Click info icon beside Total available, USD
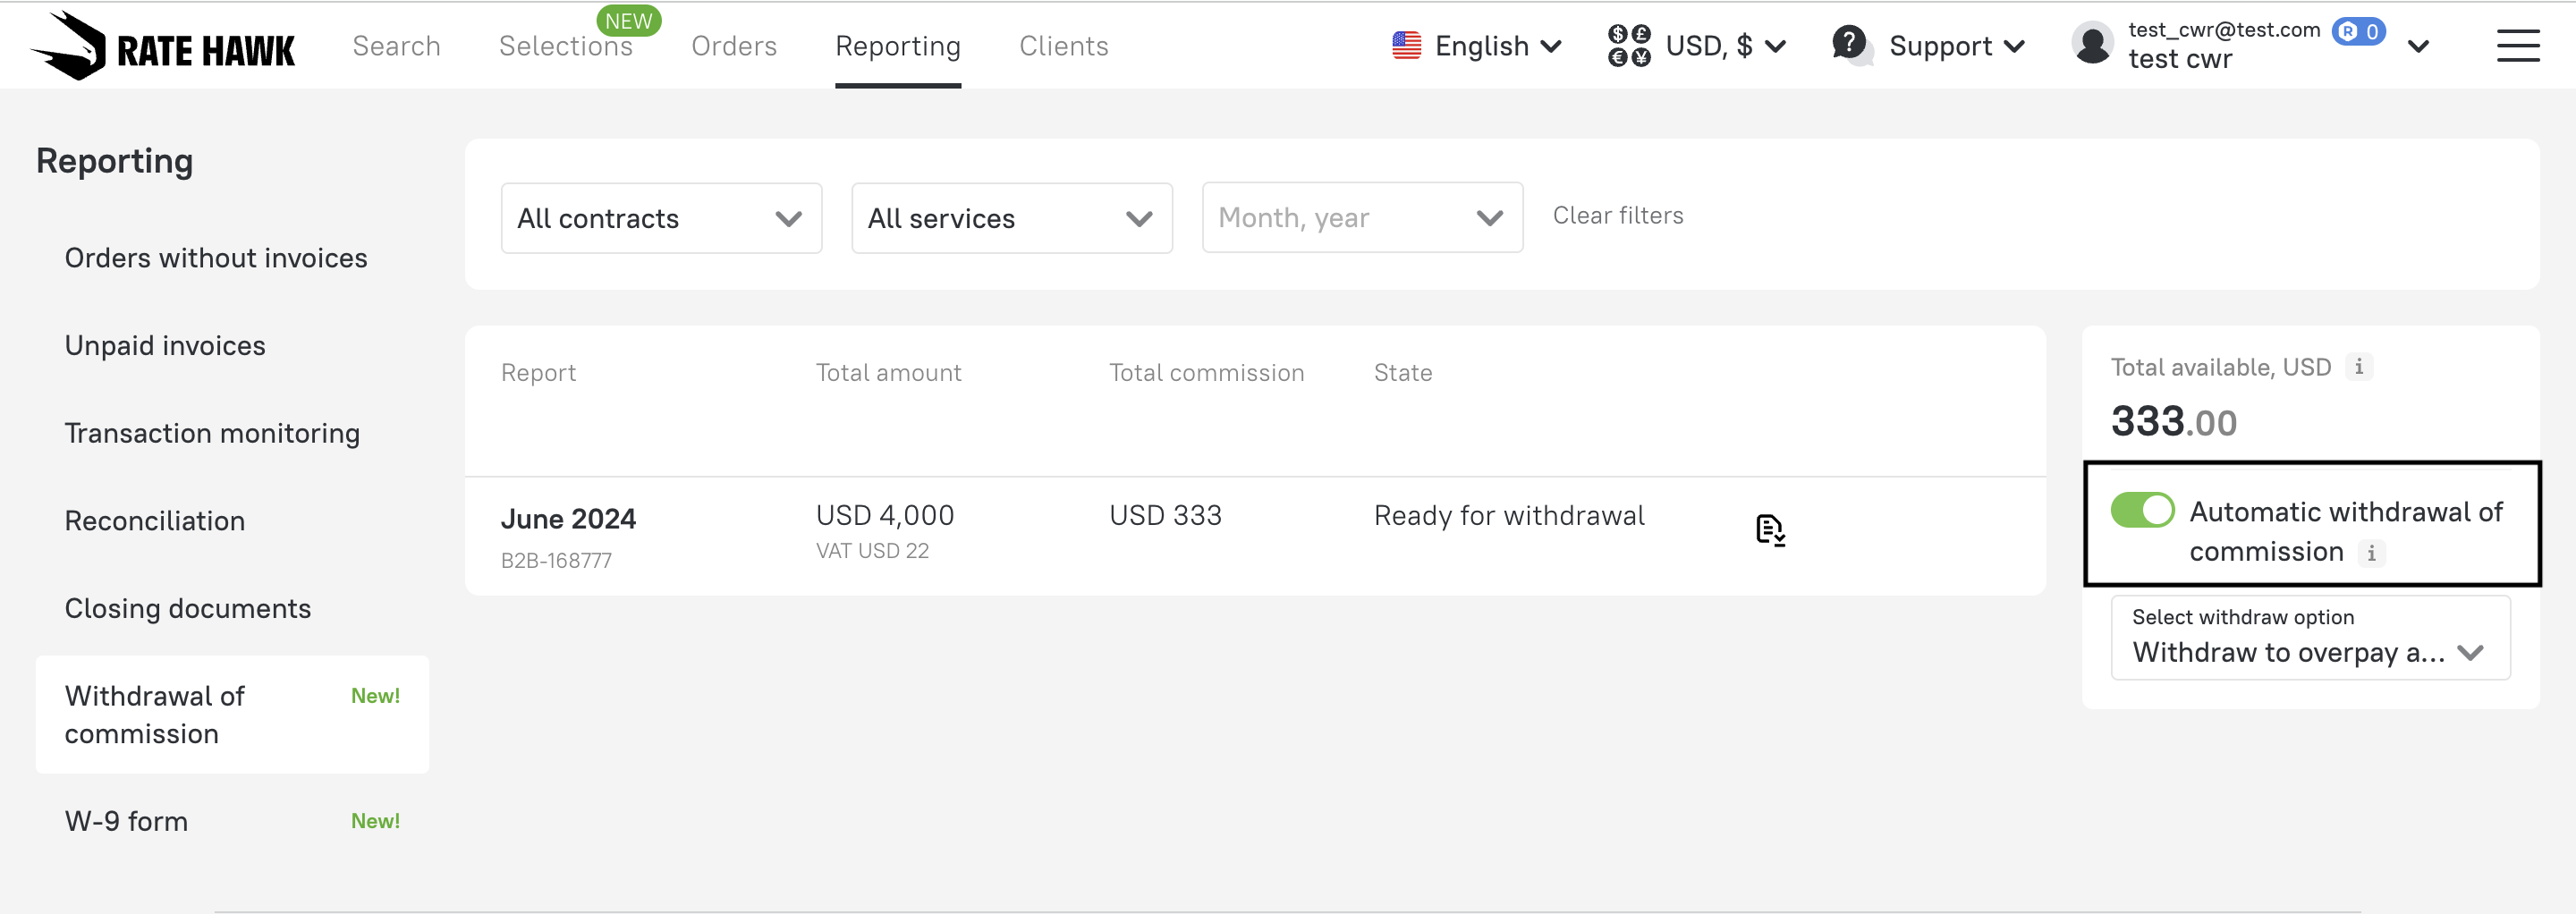Viewport: 2576px width, 914px height. 2359,367
